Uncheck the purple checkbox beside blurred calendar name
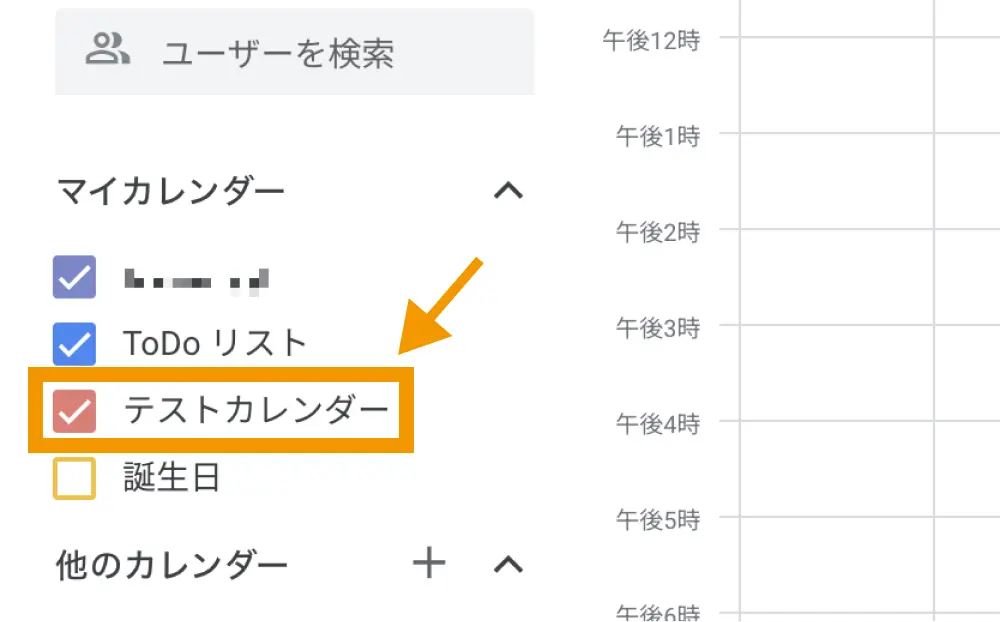Screen dimensions: 1000x622 74,278
